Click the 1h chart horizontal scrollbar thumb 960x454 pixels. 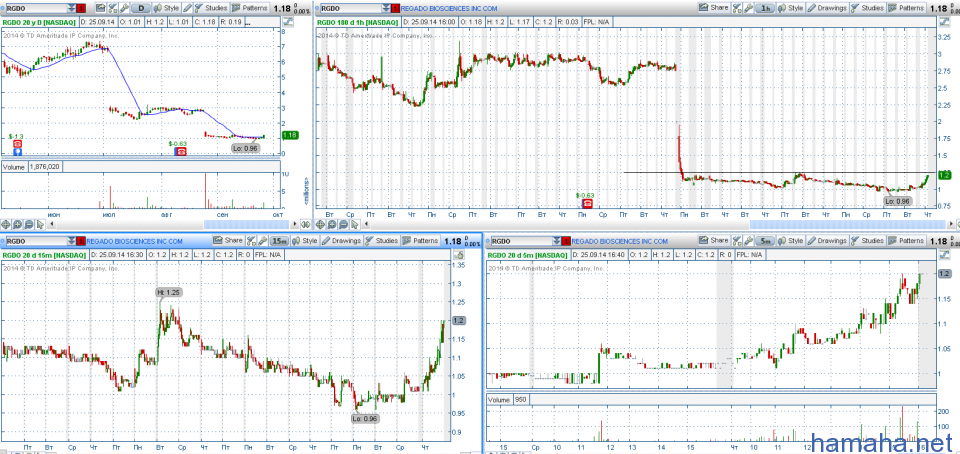(848, 225)
